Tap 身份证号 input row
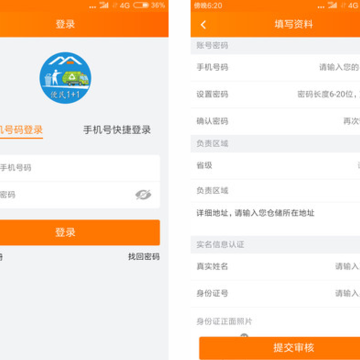The height and width of the screenshot is (360, 360). coord(275,293)
